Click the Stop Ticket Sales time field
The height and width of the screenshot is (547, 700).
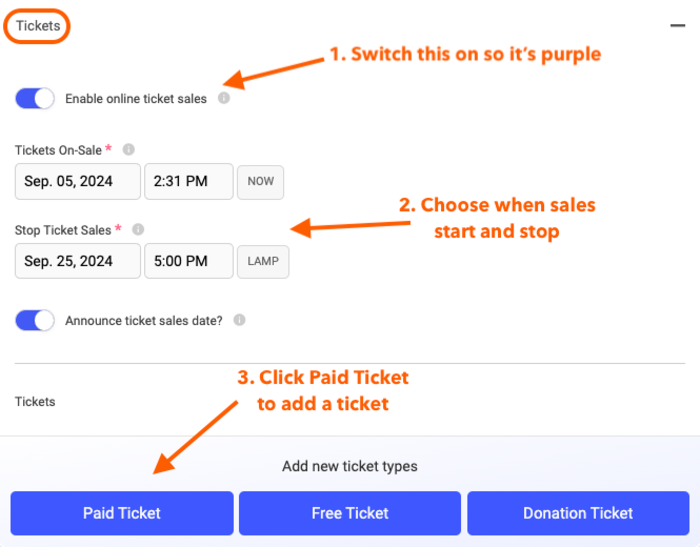click(x=189, y=261)
